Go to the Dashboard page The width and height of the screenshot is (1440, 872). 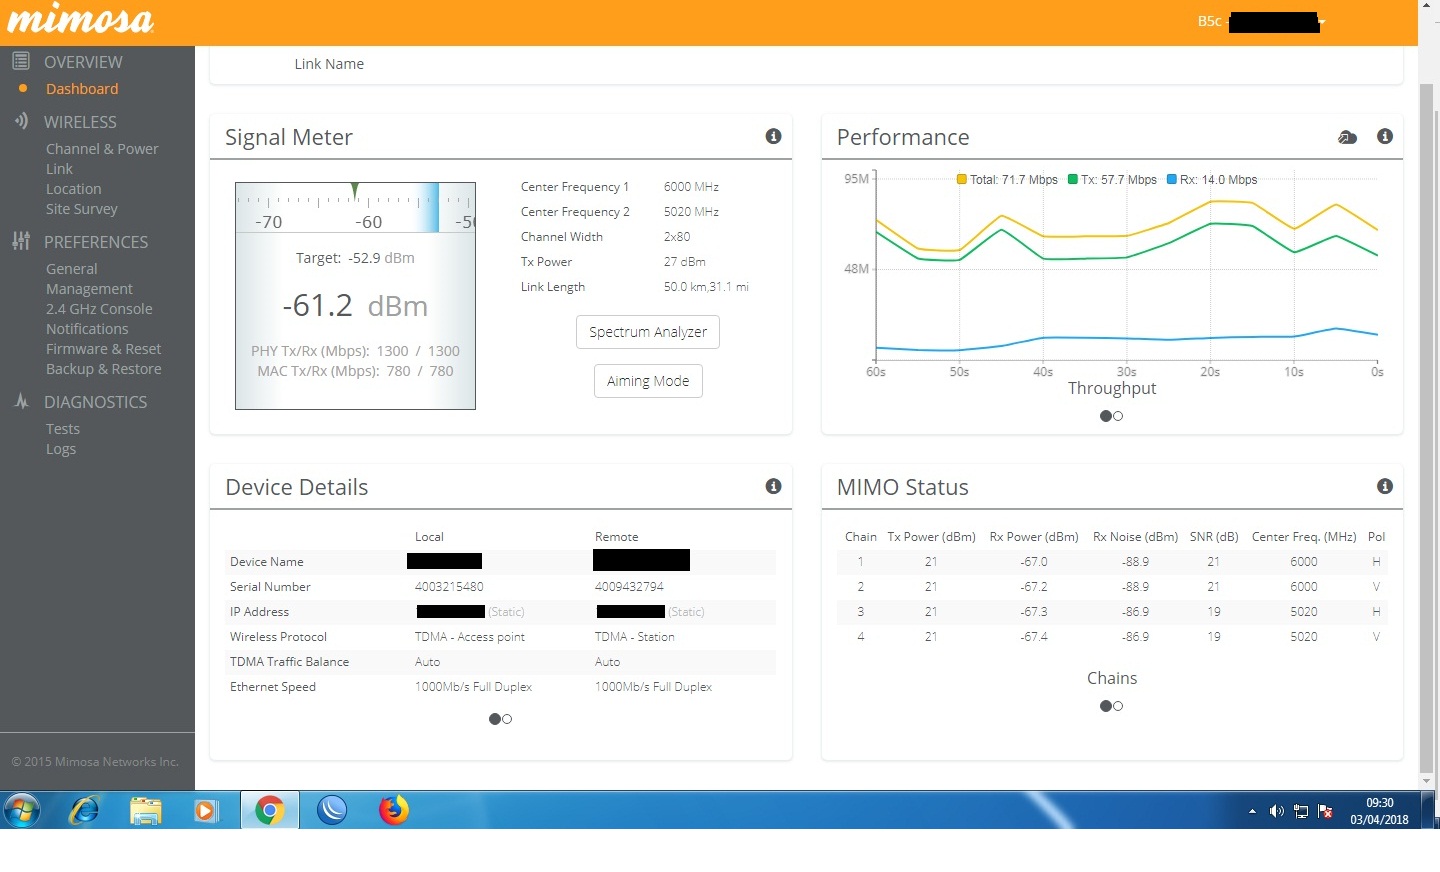82,89
